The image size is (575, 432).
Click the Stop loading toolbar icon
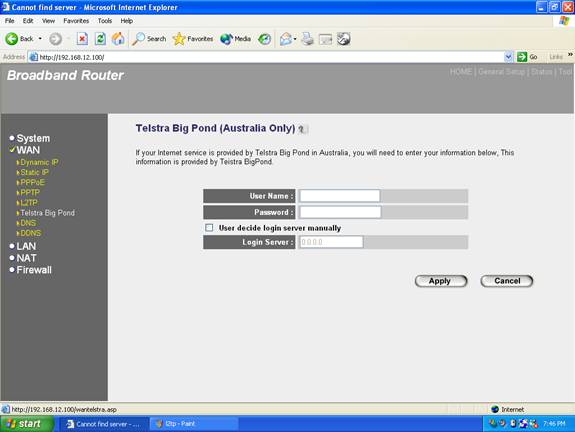(82, 39)
